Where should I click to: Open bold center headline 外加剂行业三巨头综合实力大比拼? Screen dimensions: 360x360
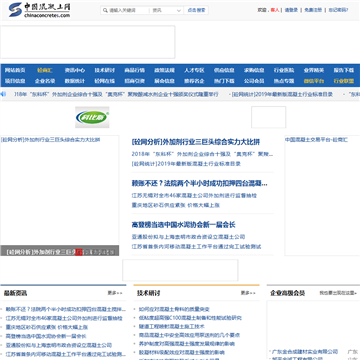click(196, 142)
